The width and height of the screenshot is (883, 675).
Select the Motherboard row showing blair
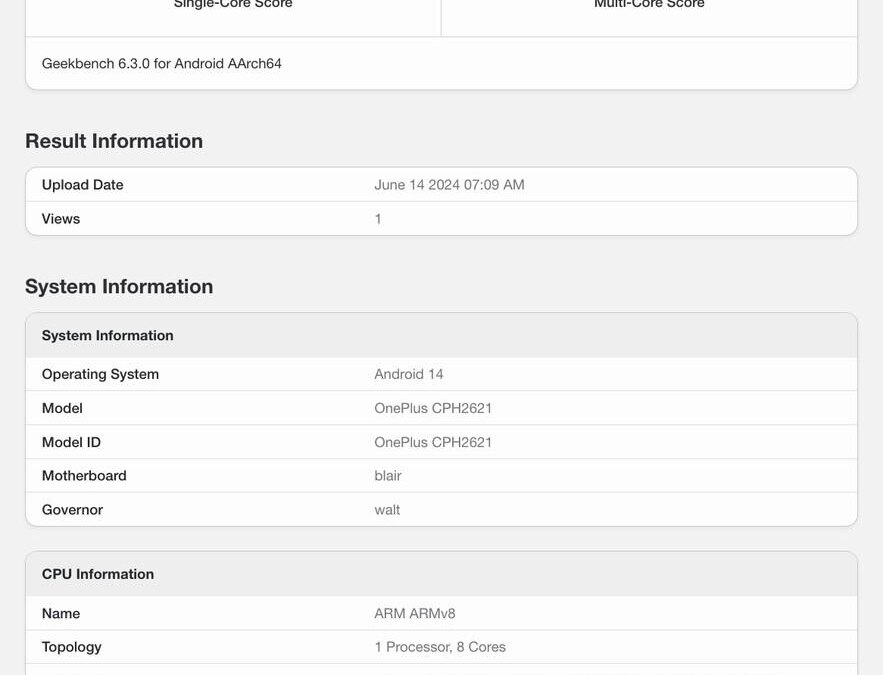pos(84,475)
